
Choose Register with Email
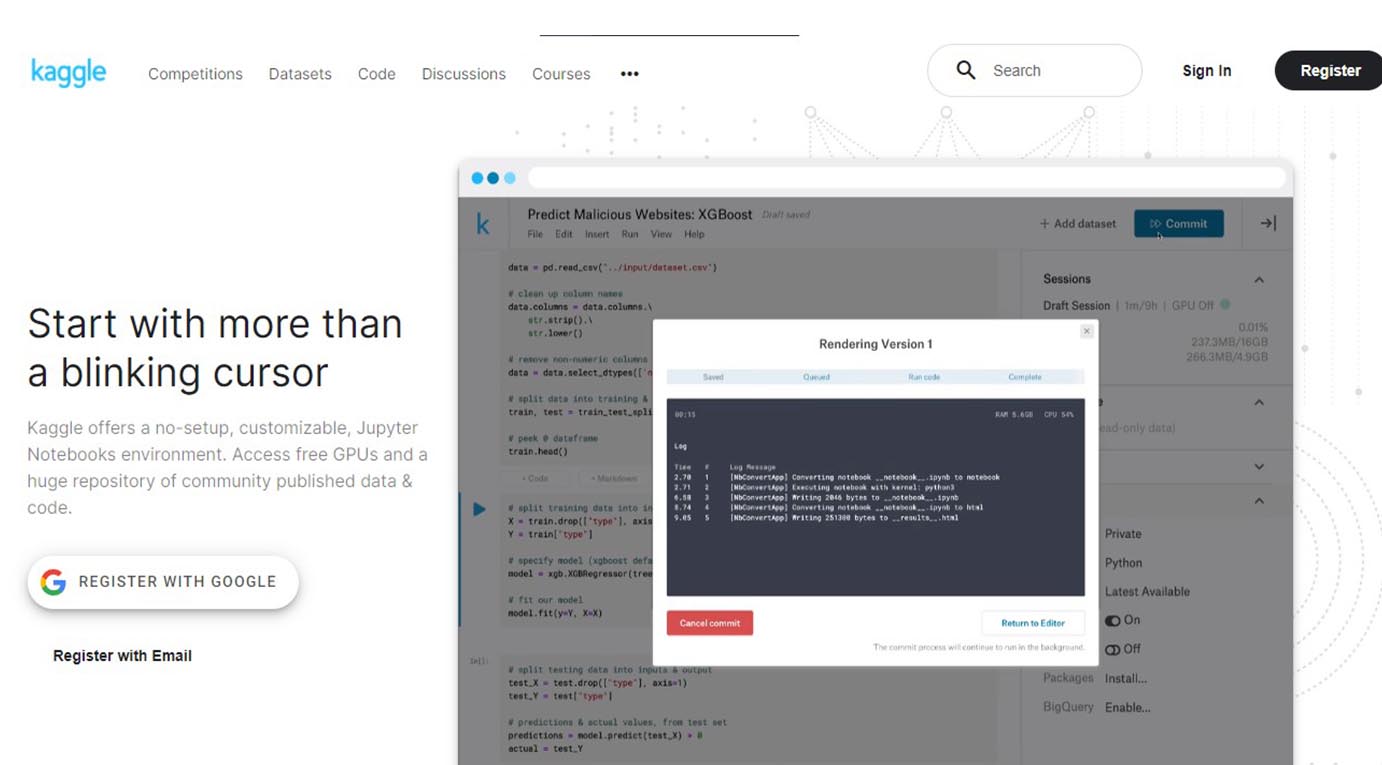coord(122,656)
